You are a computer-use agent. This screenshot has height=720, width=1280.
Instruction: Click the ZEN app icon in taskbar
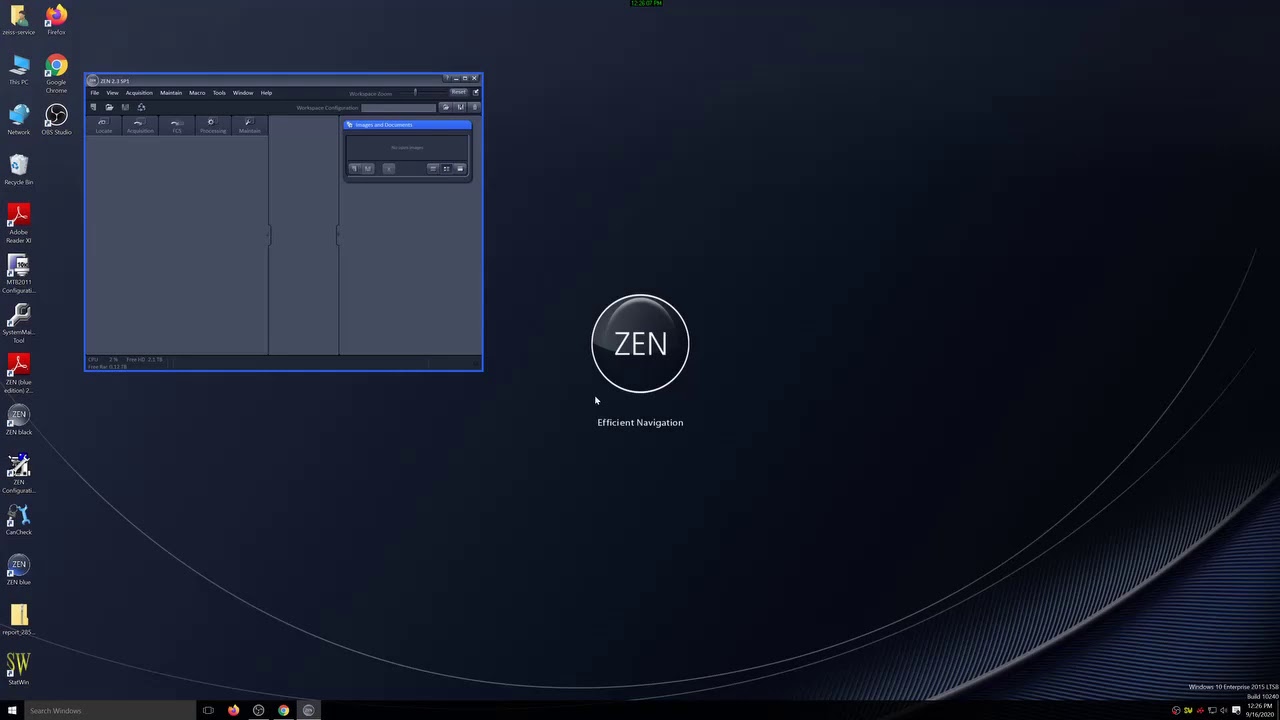pyautogui.click(x=309, y=710)
